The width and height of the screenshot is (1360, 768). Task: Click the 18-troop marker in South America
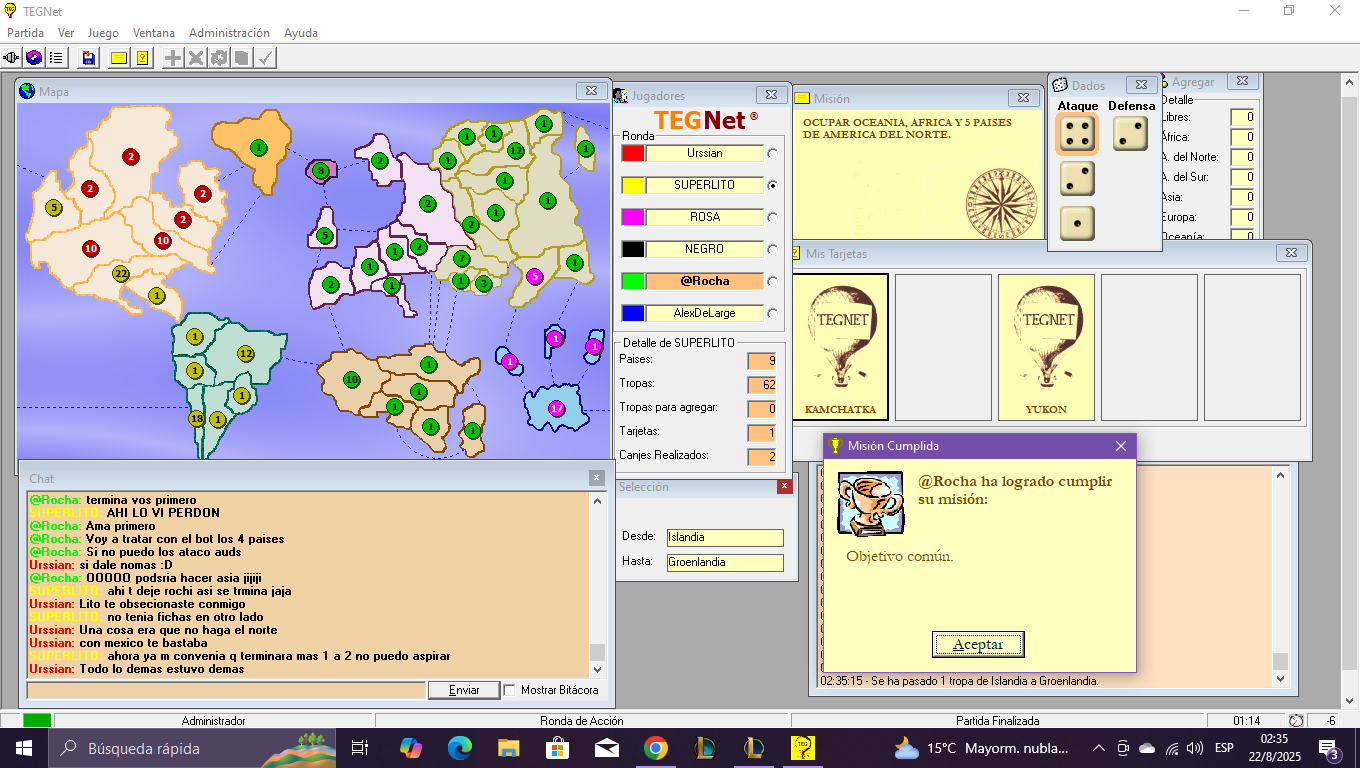click(197, 419)
